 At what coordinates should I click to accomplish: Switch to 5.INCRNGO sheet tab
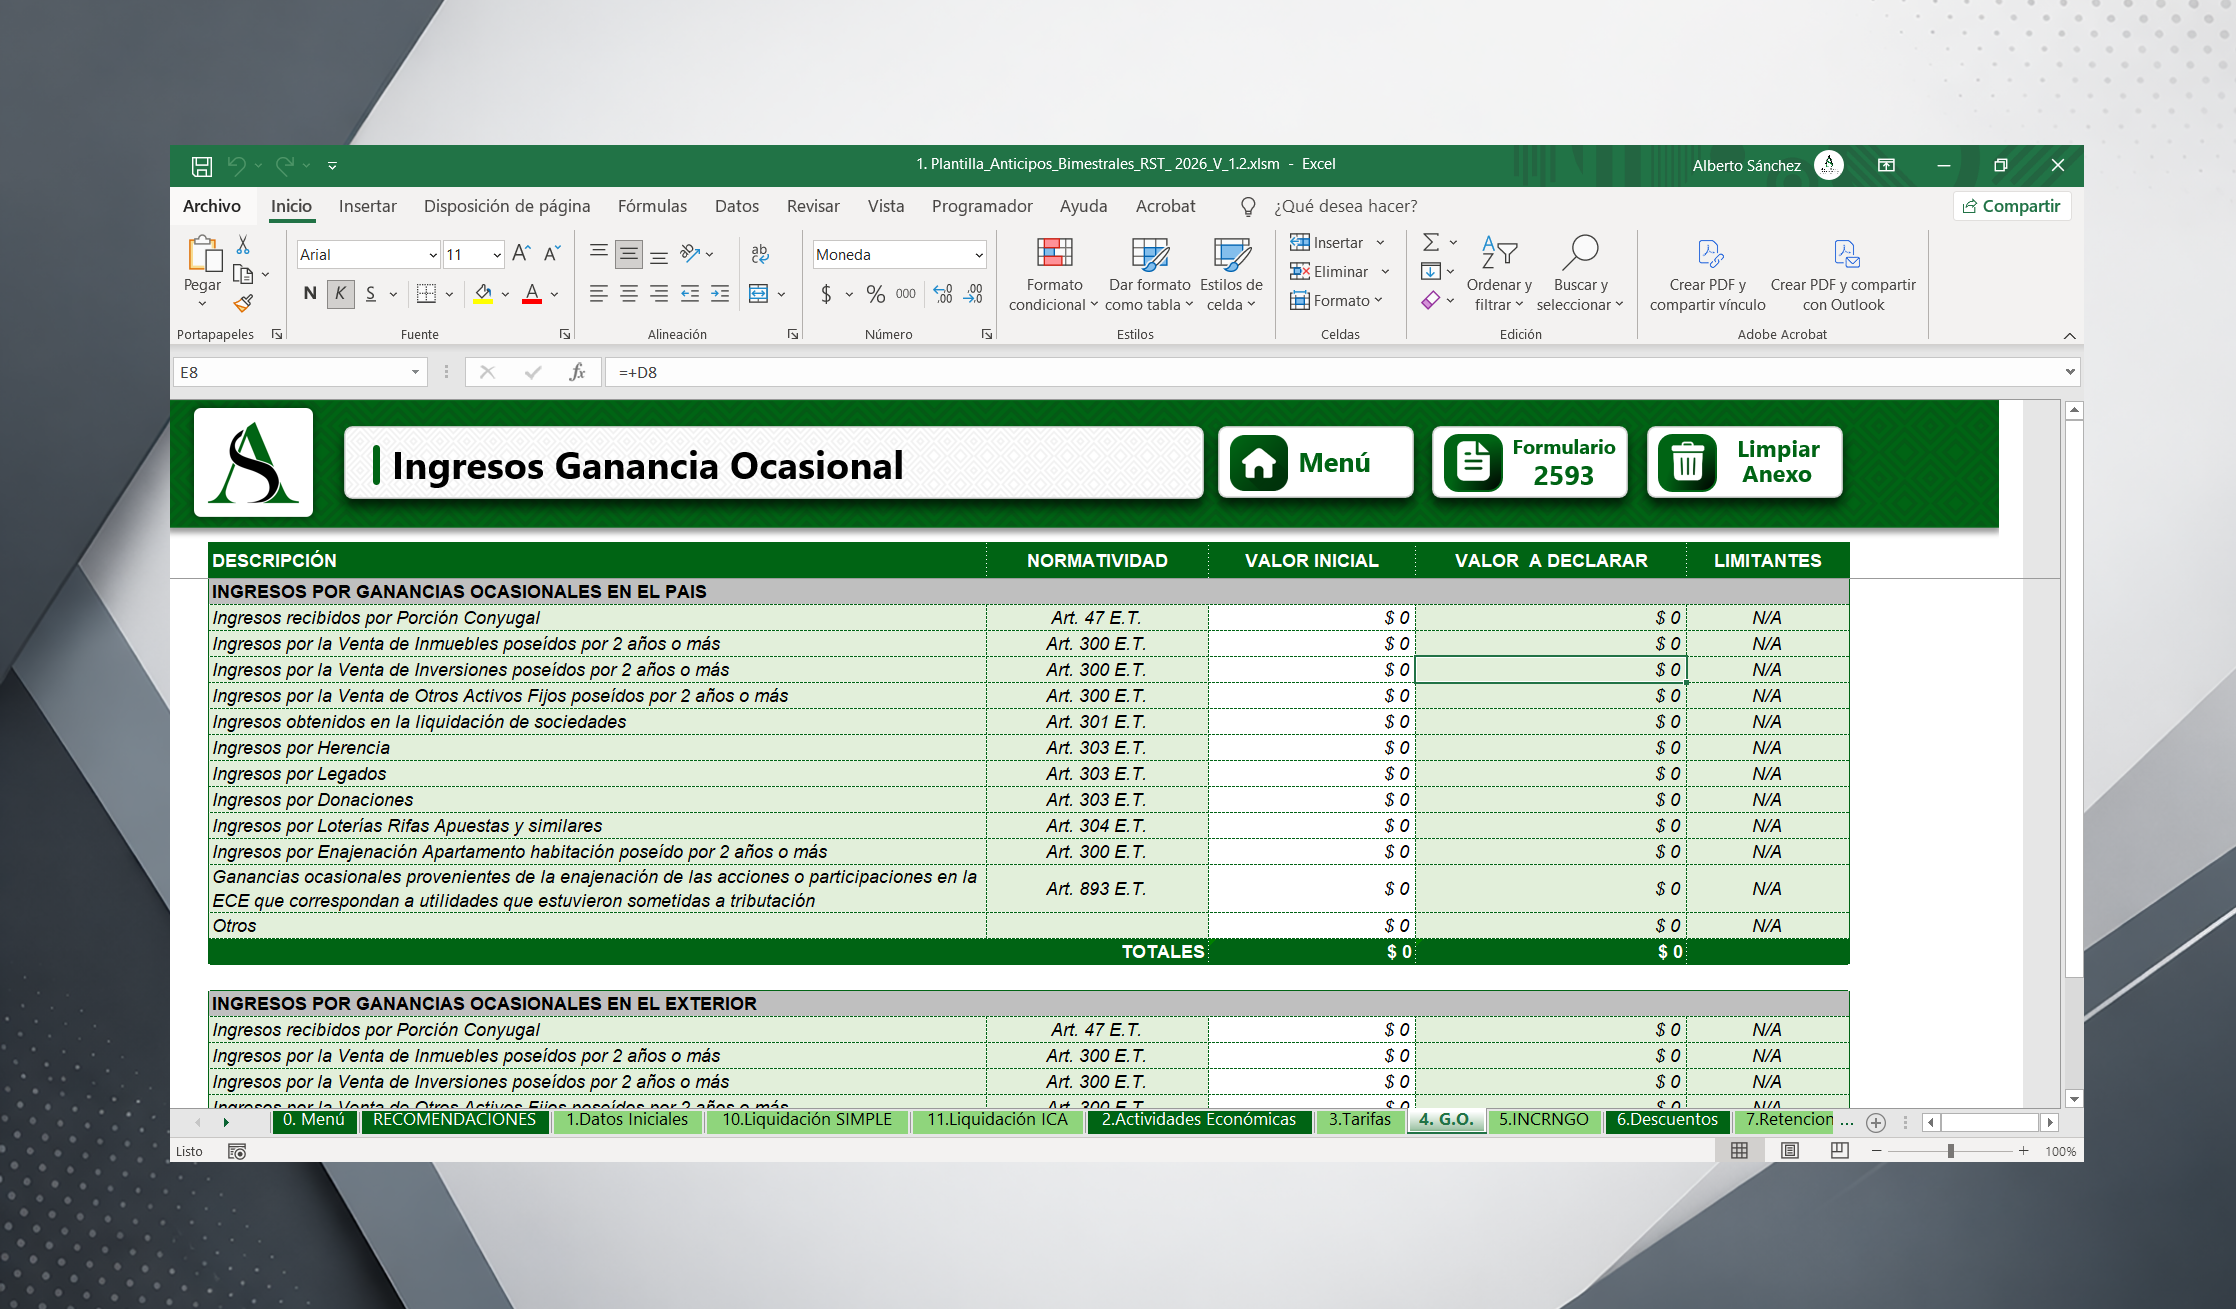[x=1543, y=1120]
